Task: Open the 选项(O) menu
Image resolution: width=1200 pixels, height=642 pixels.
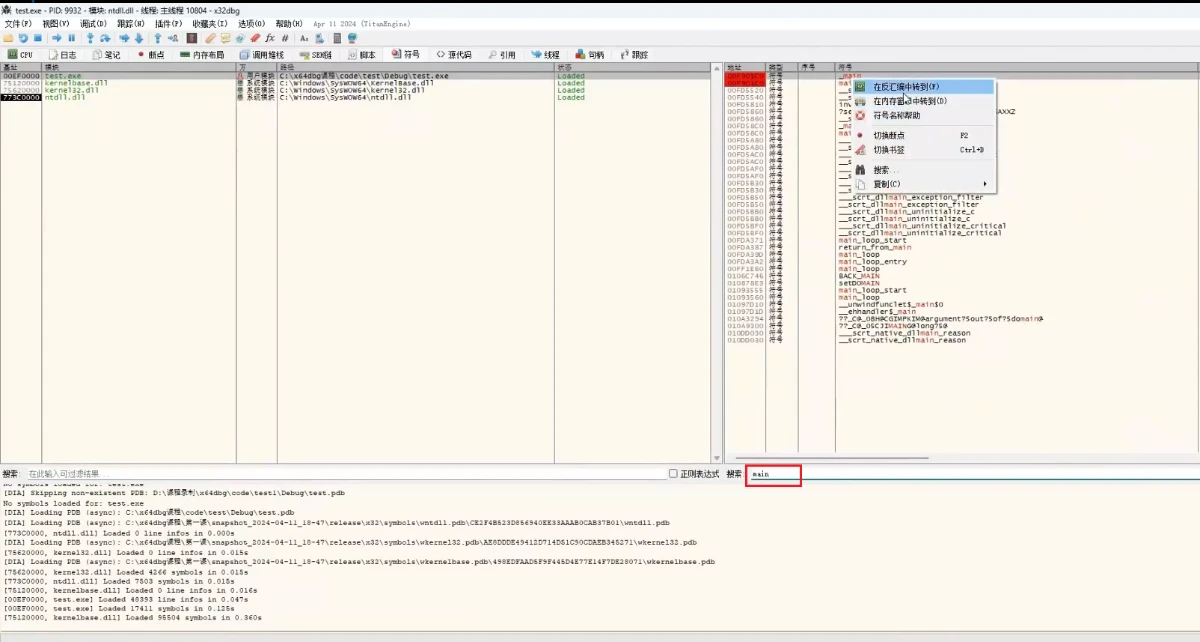Action: [x=252, y=23]
